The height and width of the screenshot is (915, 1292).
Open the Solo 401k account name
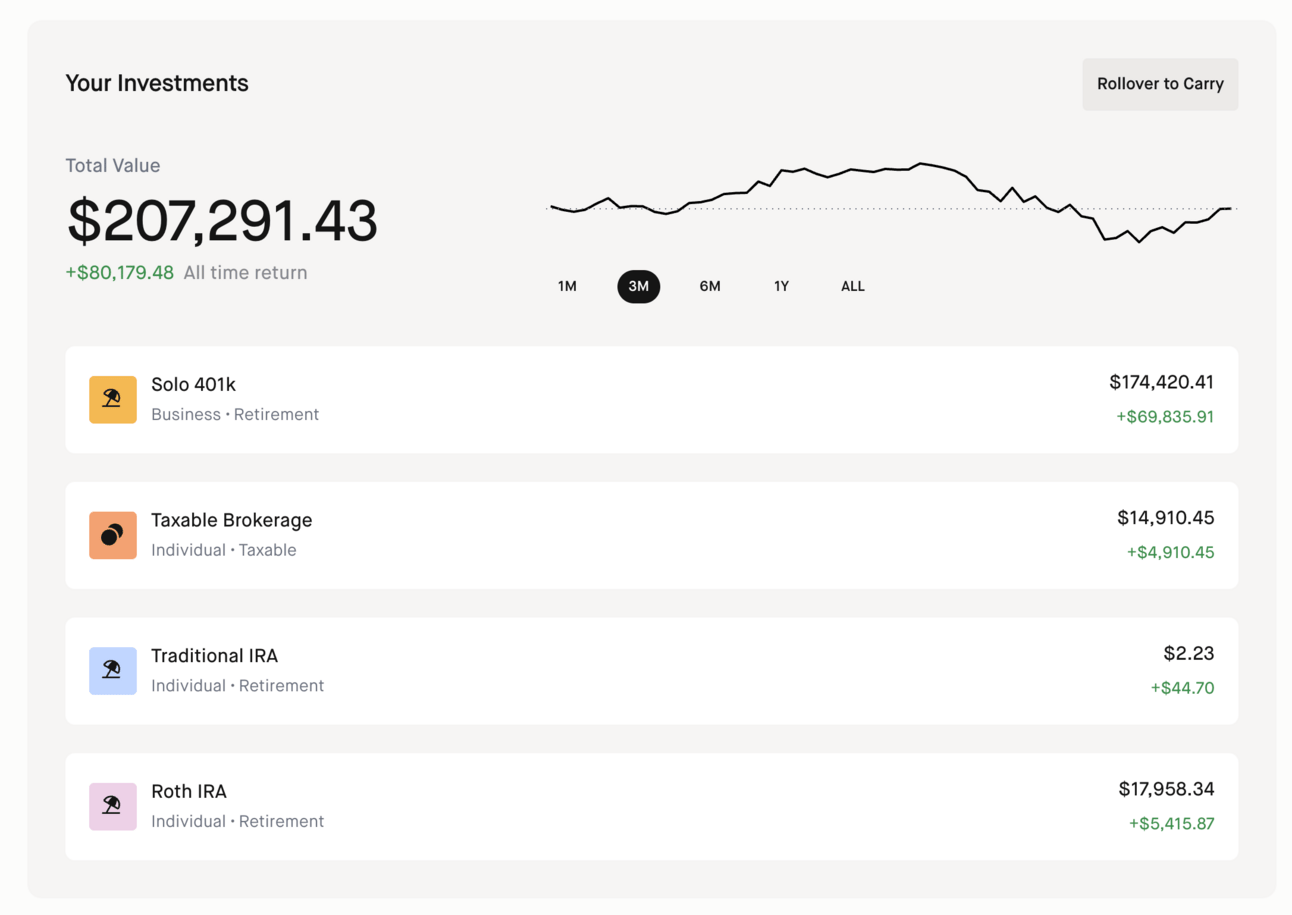pyautogui.click(x=193, y=384)
